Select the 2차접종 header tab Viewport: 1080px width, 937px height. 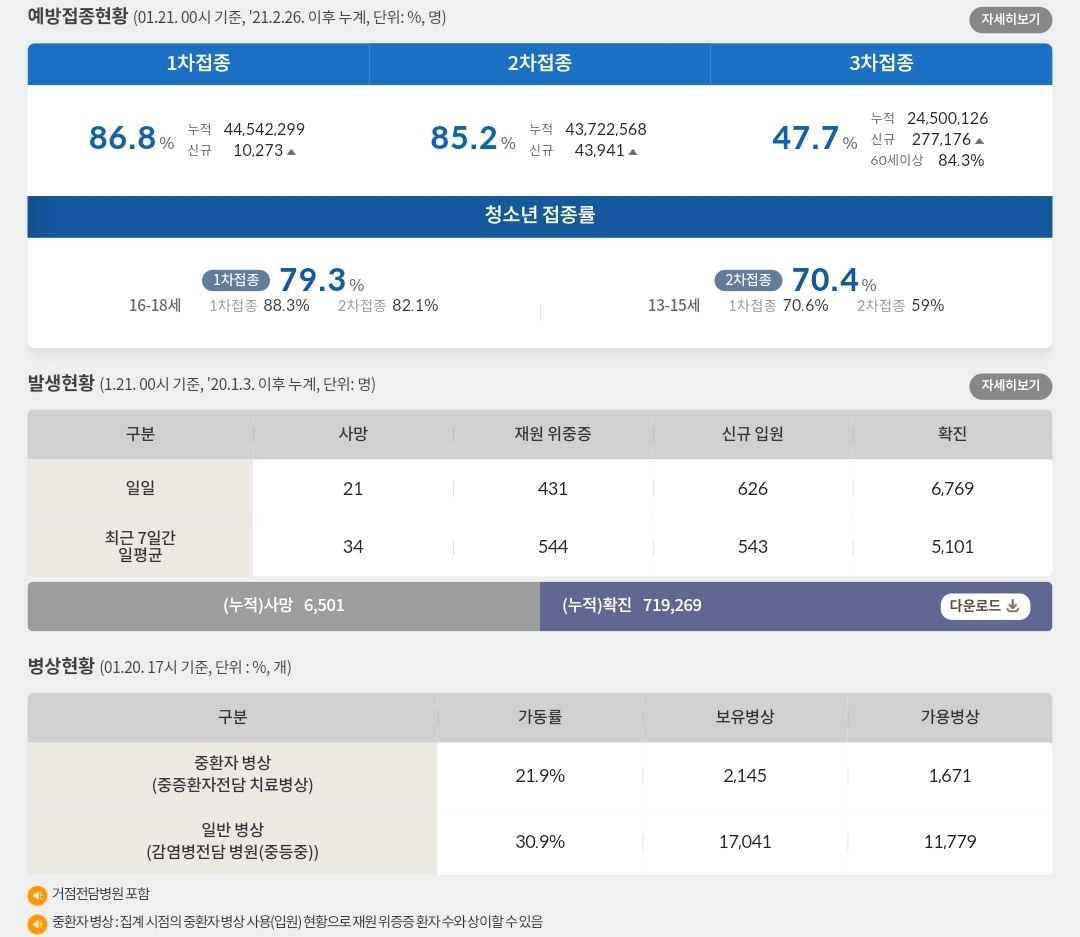(x=540, y=63)
